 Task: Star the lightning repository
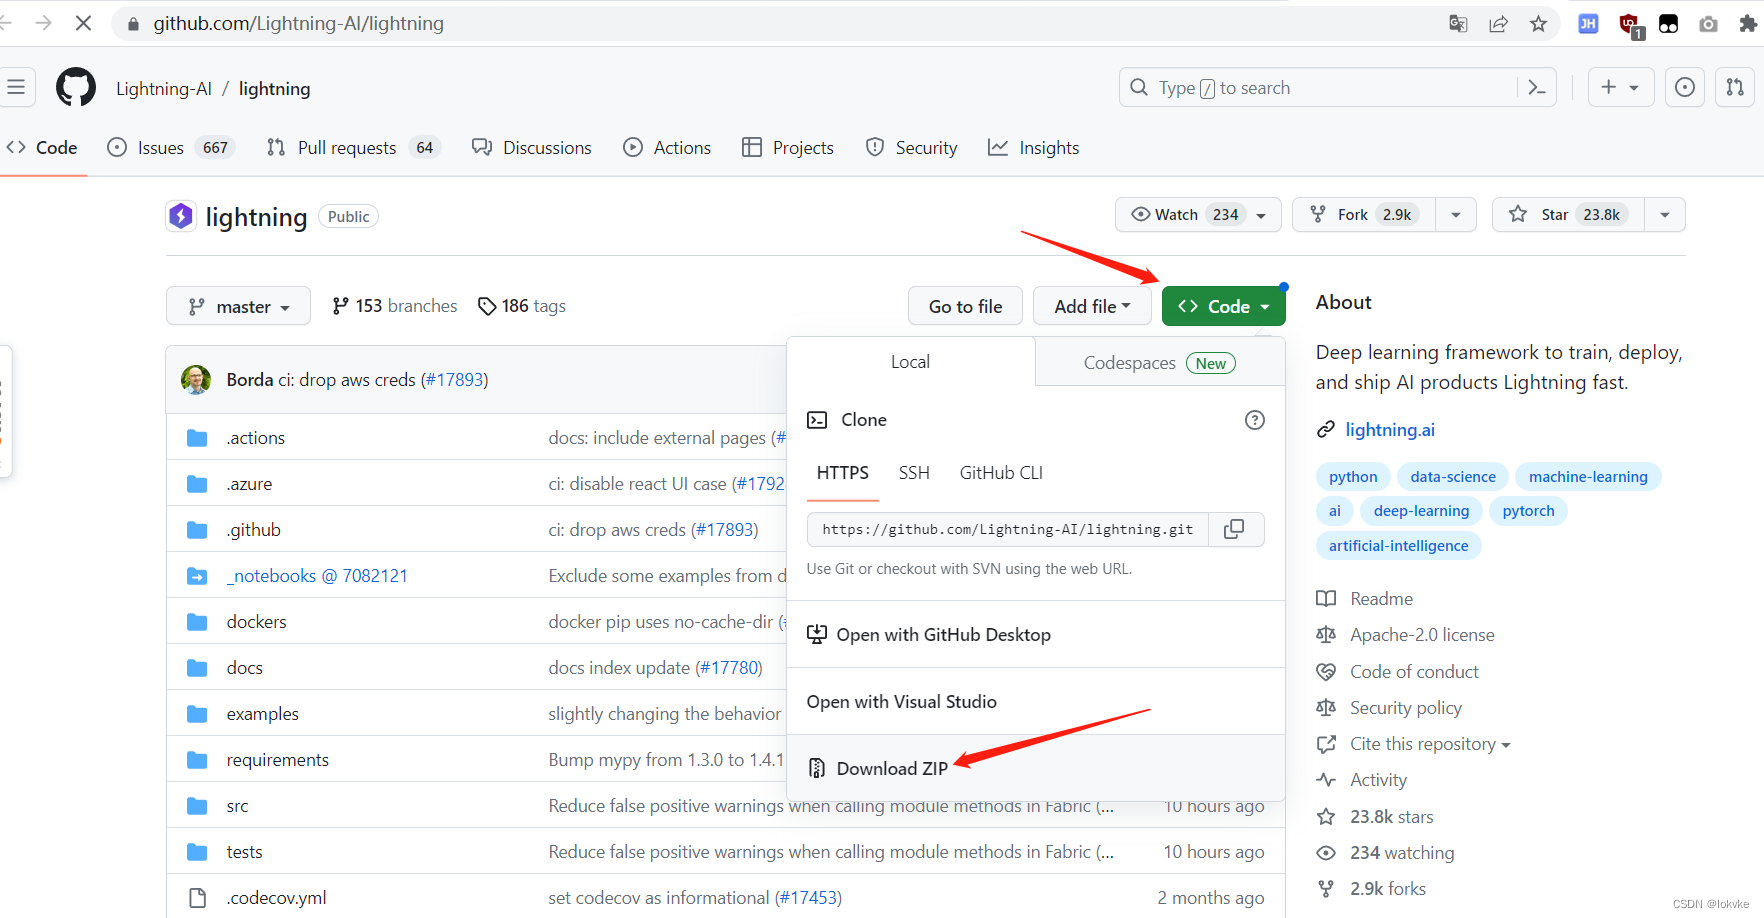point(1568,215)
